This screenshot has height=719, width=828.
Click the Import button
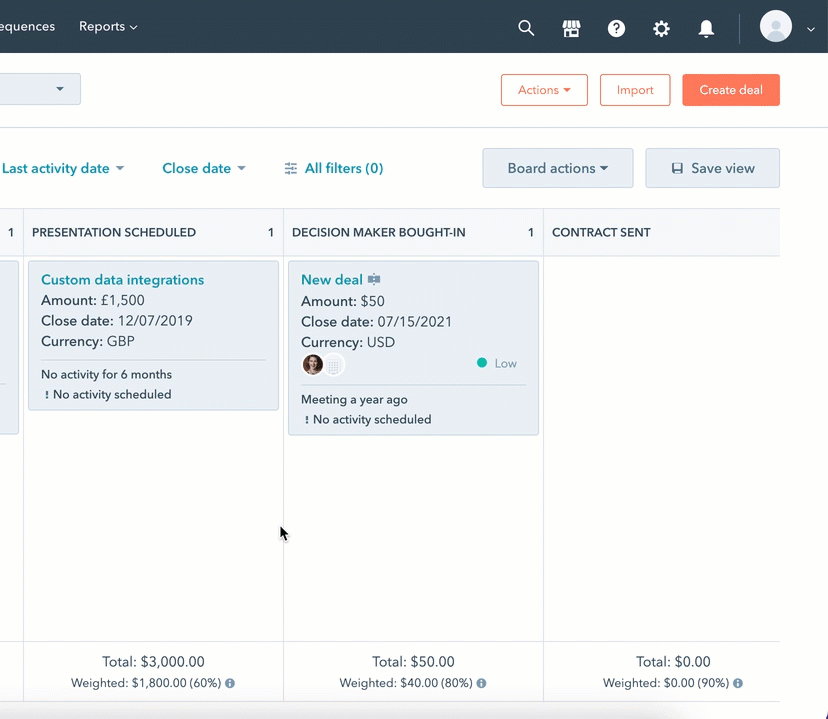[x=635, y=90]
